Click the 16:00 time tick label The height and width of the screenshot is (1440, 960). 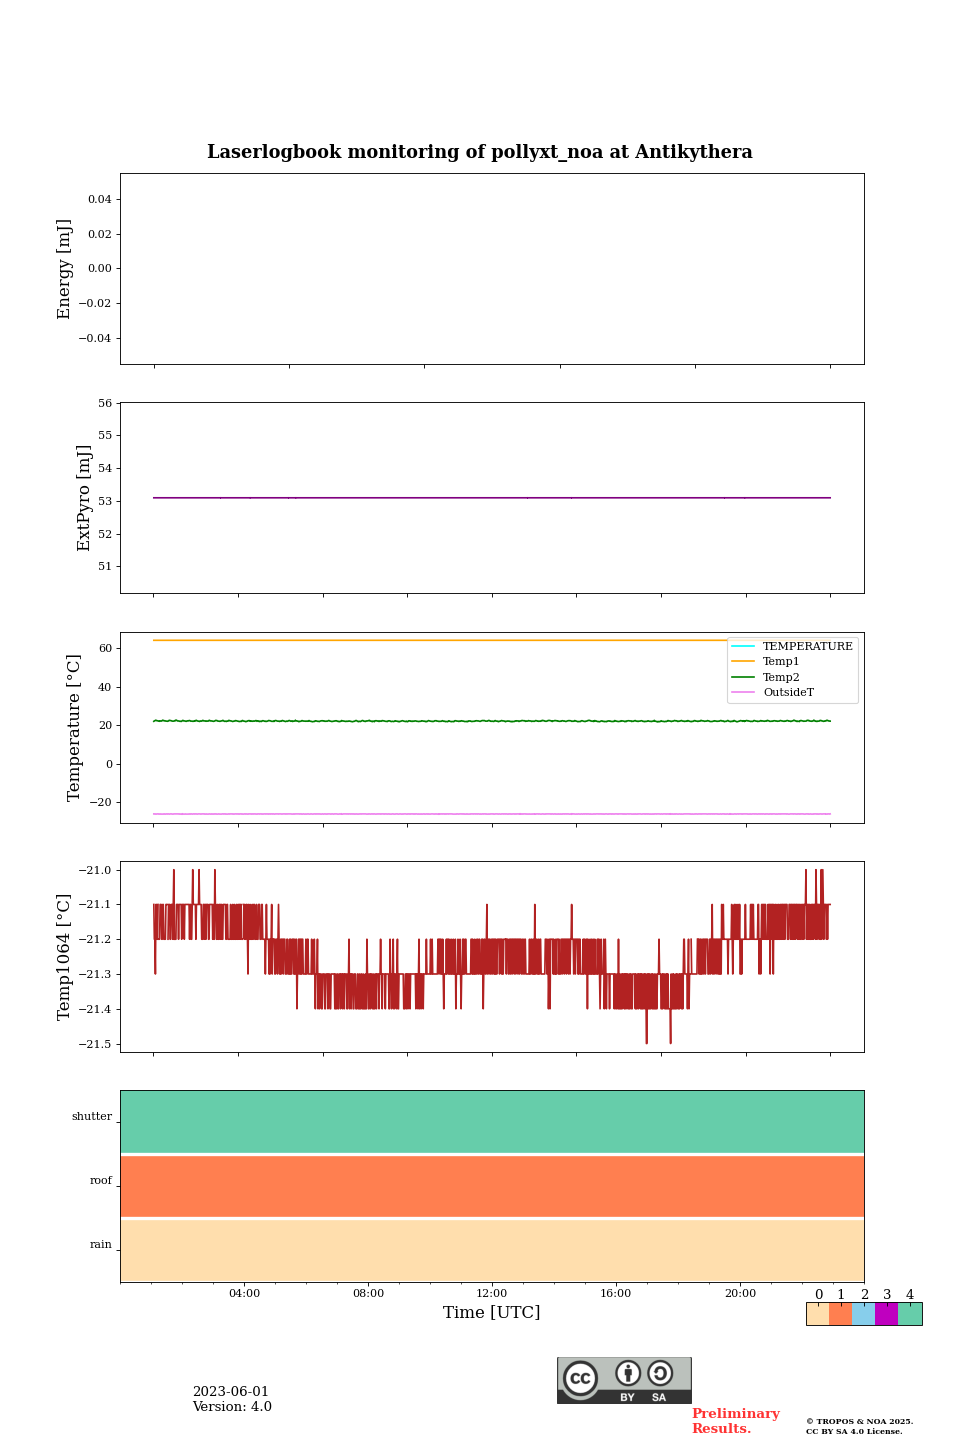(616, 1293)
